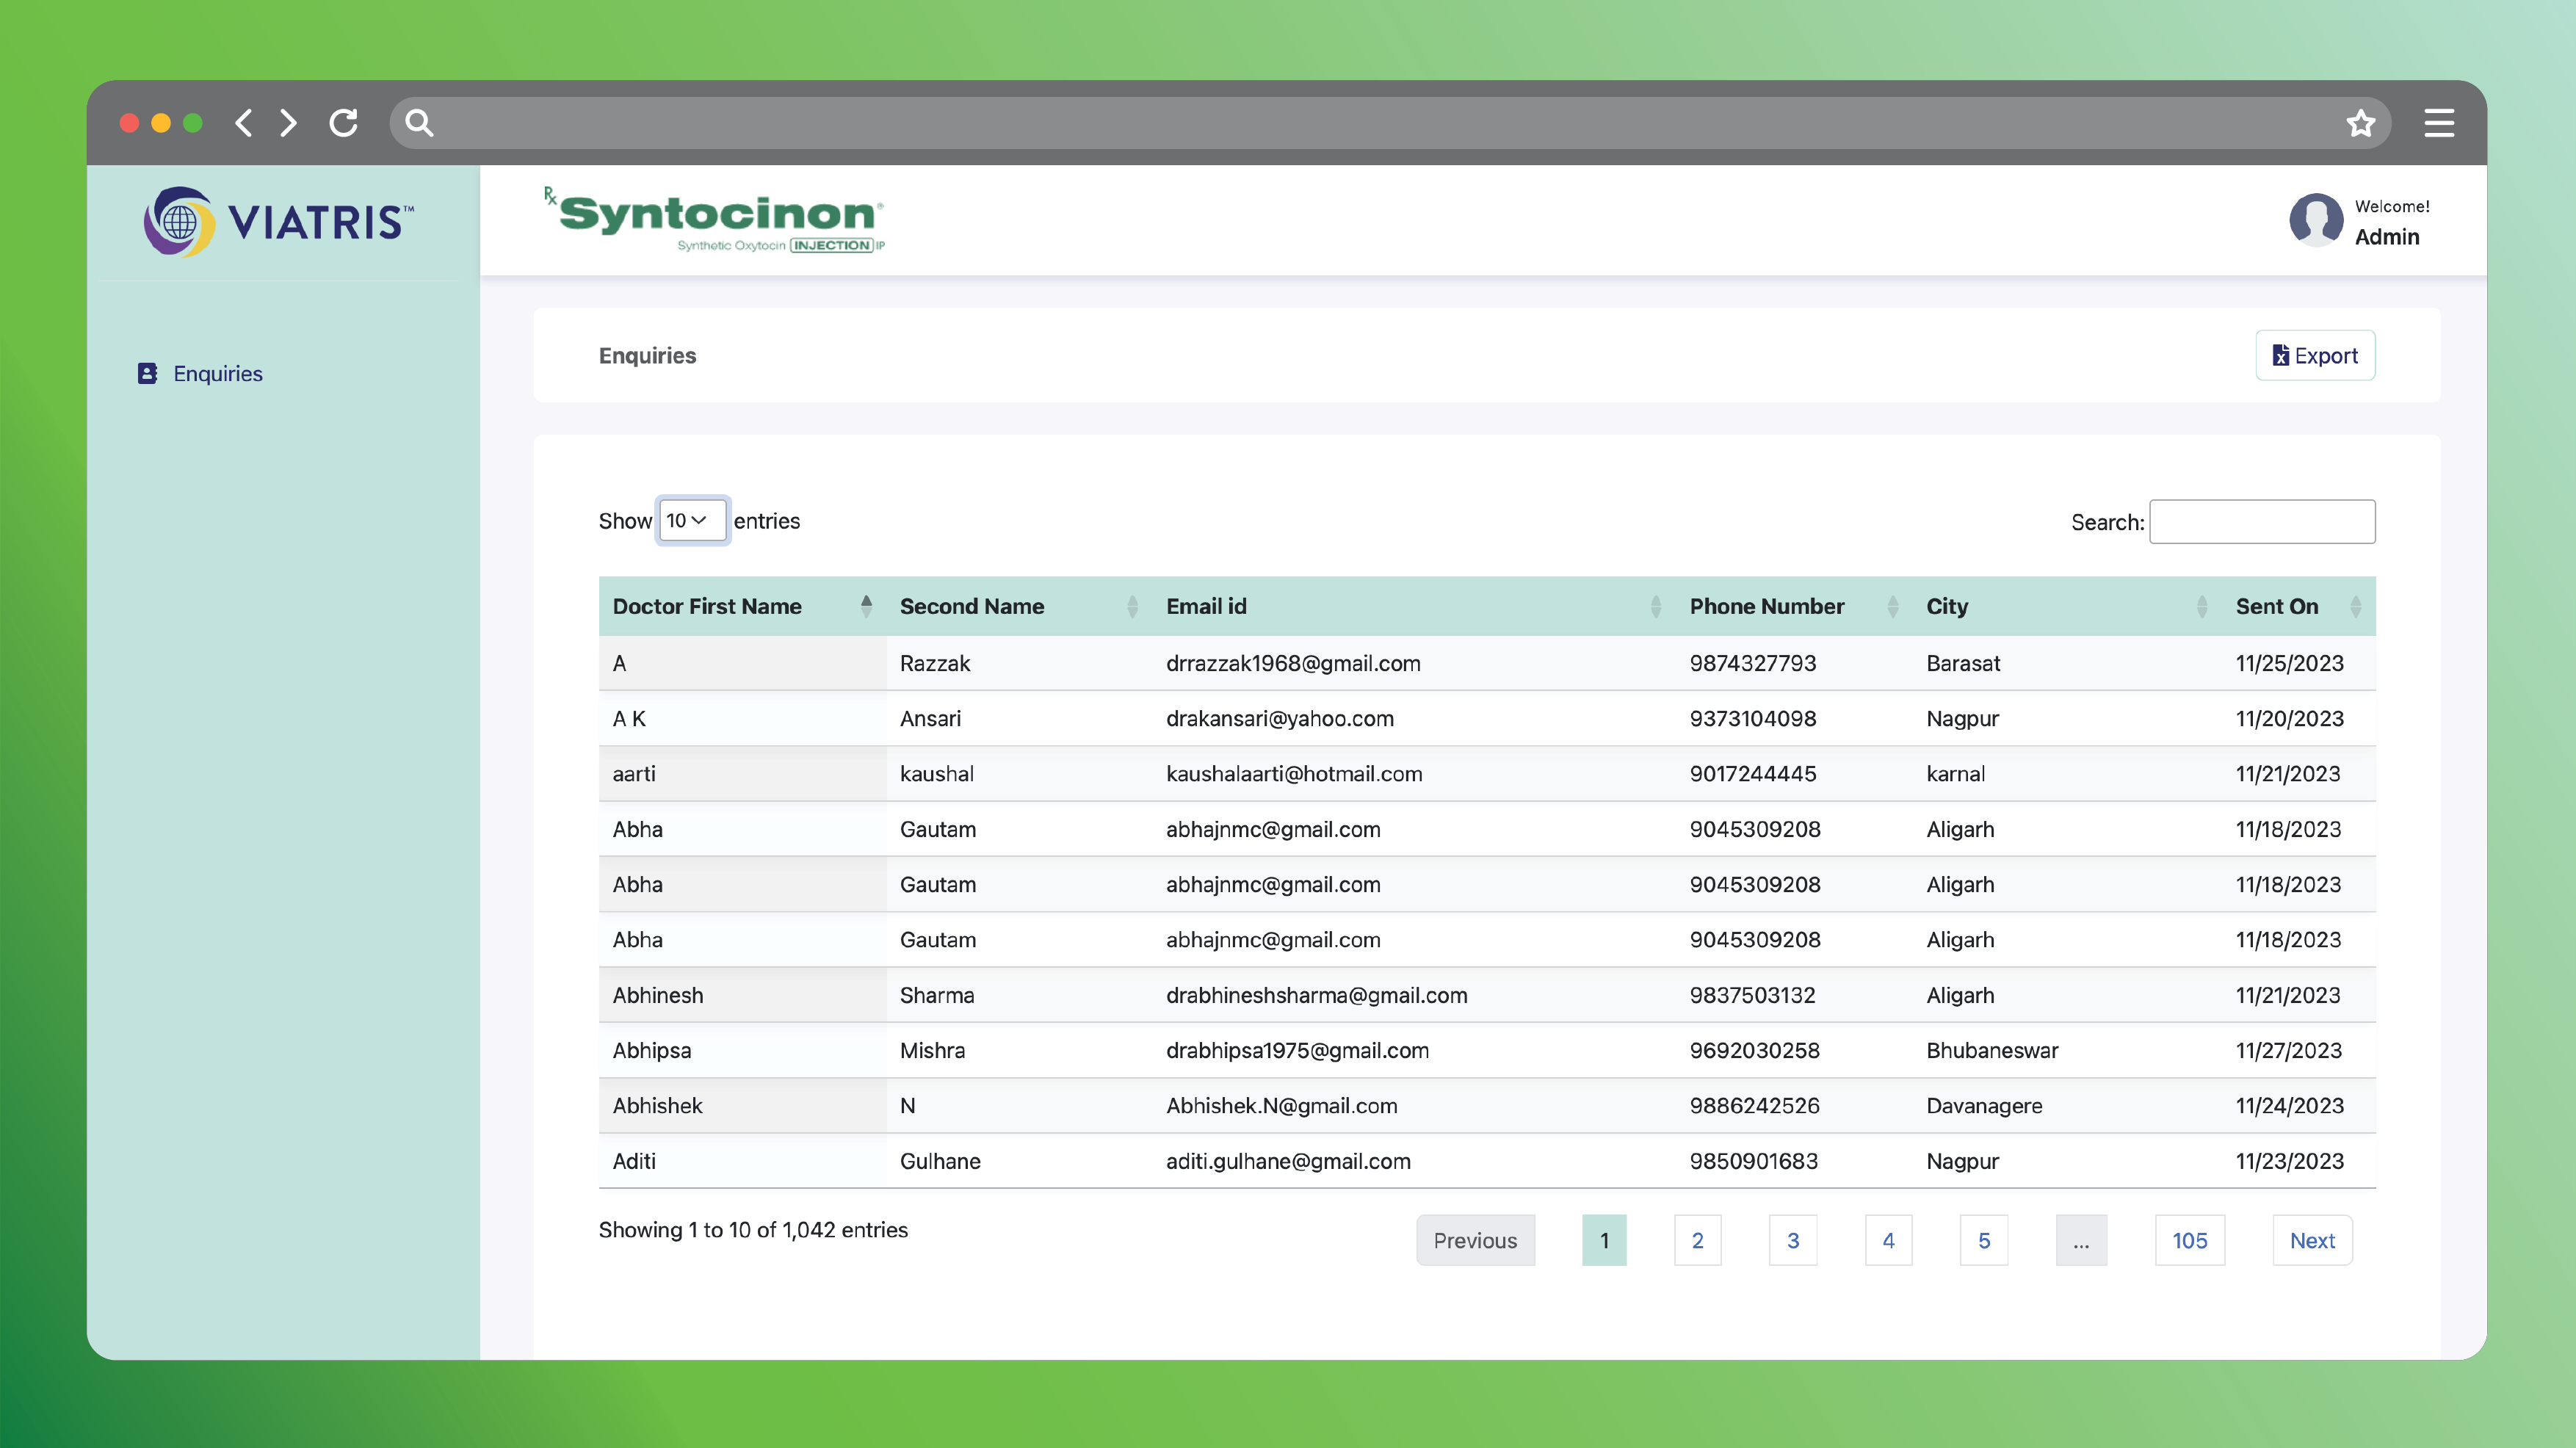Jump to page 105
This screenshot has height=1448, width=2576.
2189,1240
